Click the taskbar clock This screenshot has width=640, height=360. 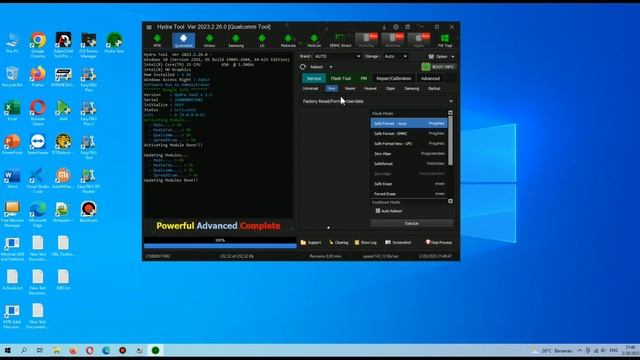point(630,350)
